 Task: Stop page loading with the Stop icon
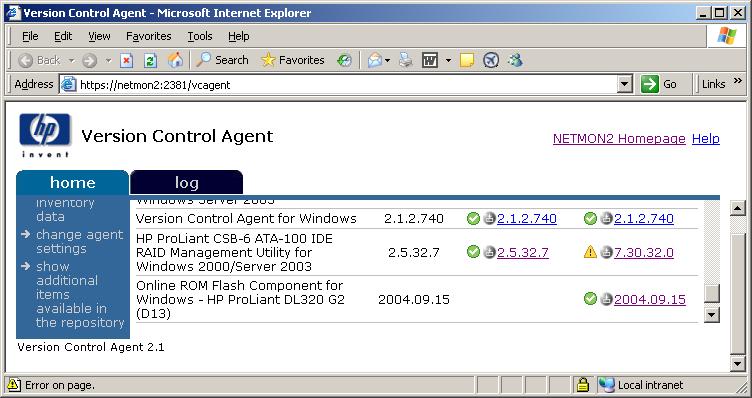(126, 60)
